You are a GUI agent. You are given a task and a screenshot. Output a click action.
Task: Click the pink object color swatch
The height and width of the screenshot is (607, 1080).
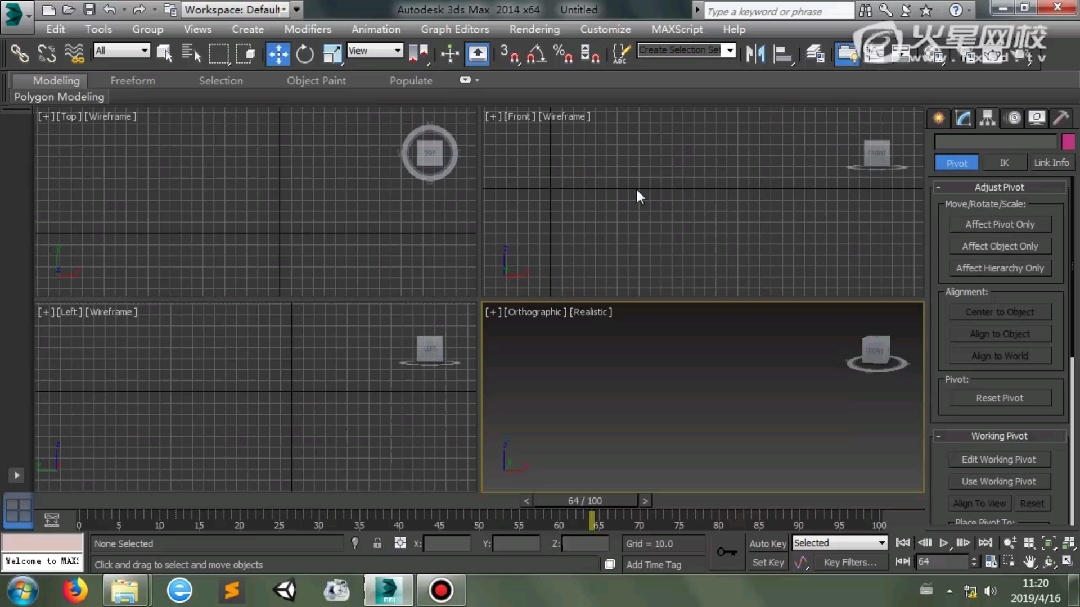[1068, 142]
